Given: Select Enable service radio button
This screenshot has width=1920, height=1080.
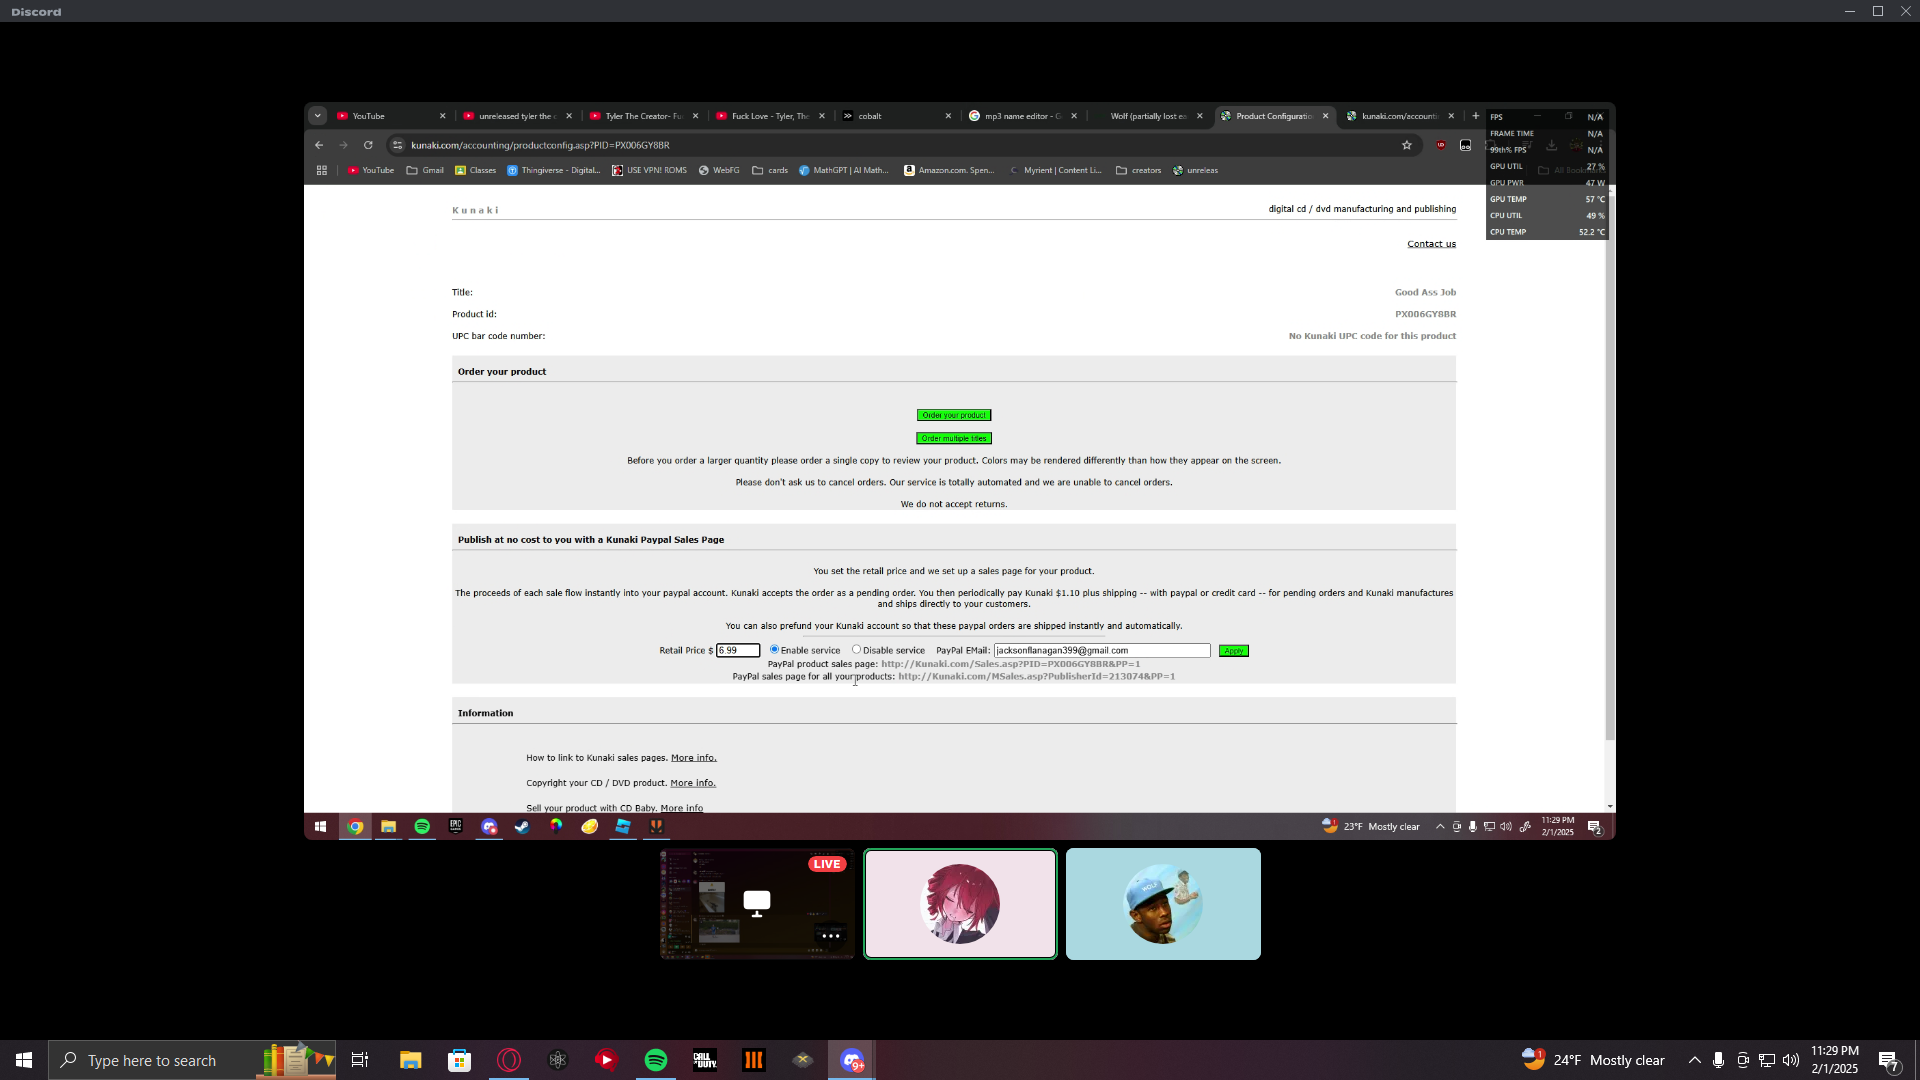Looking at the screenshot, I should 774,650.
